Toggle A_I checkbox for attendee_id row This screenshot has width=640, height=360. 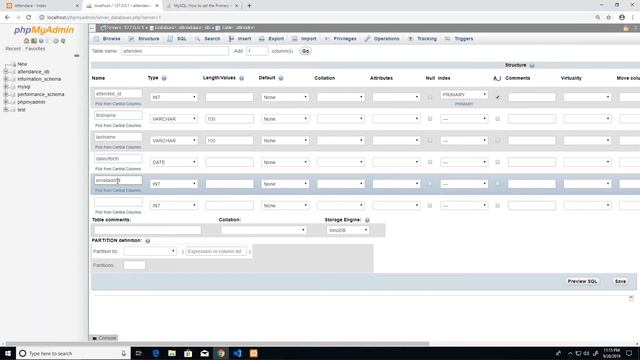tap(498, 97)
